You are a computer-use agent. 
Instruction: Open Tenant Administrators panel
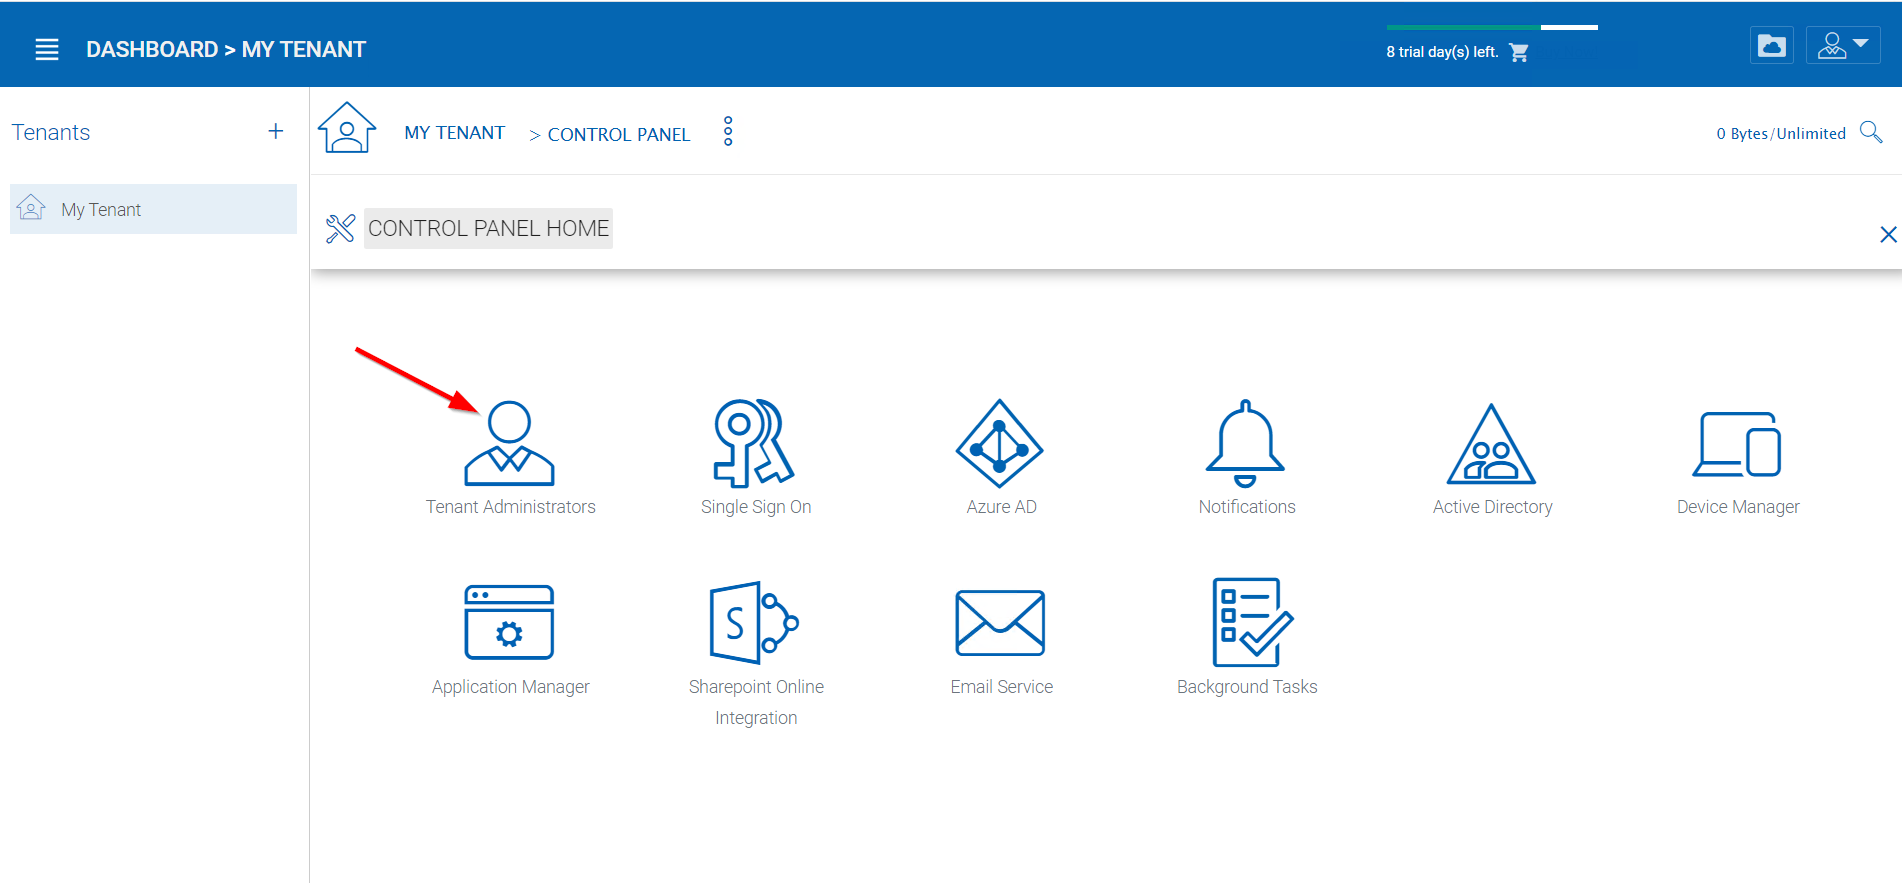click(x=510, y=457)
